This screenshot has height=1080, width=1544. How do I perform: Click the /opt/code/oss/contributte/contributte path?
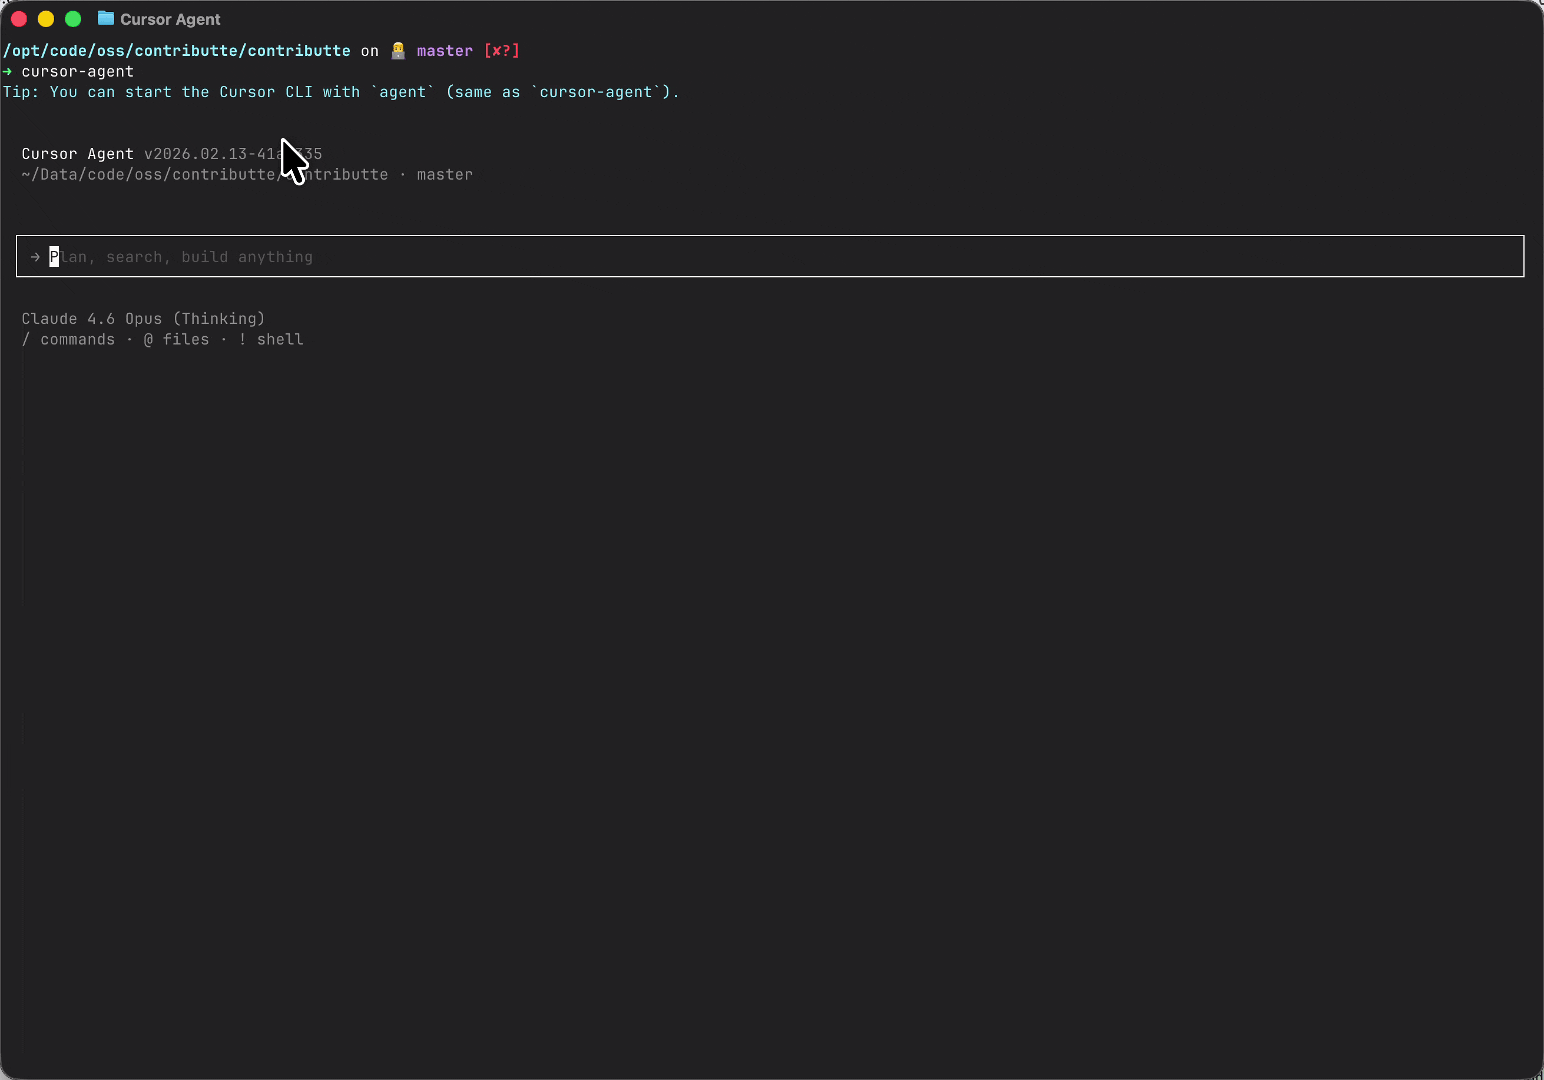point(177,51)
